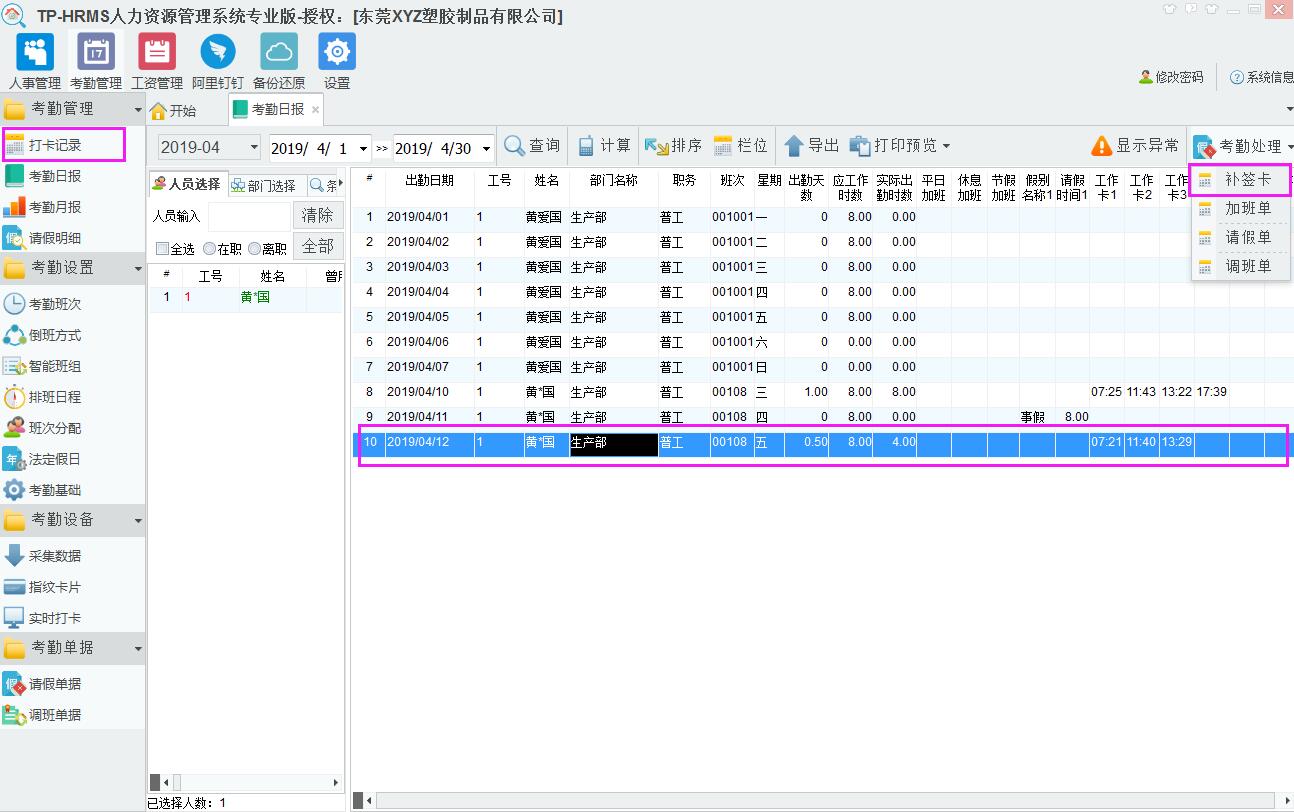
Task: Select the employee row 黄*国 in list
Action: 246,297
